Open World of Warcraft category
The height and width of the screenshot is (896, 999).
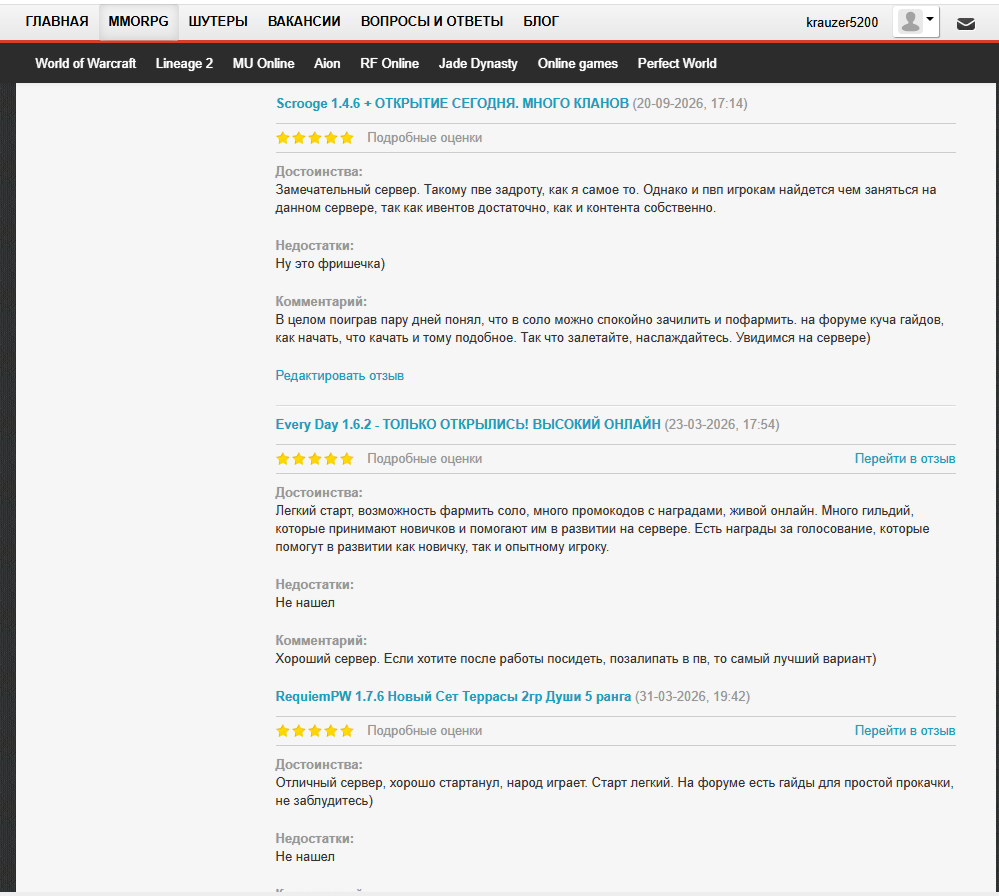[x=85, y=64]
